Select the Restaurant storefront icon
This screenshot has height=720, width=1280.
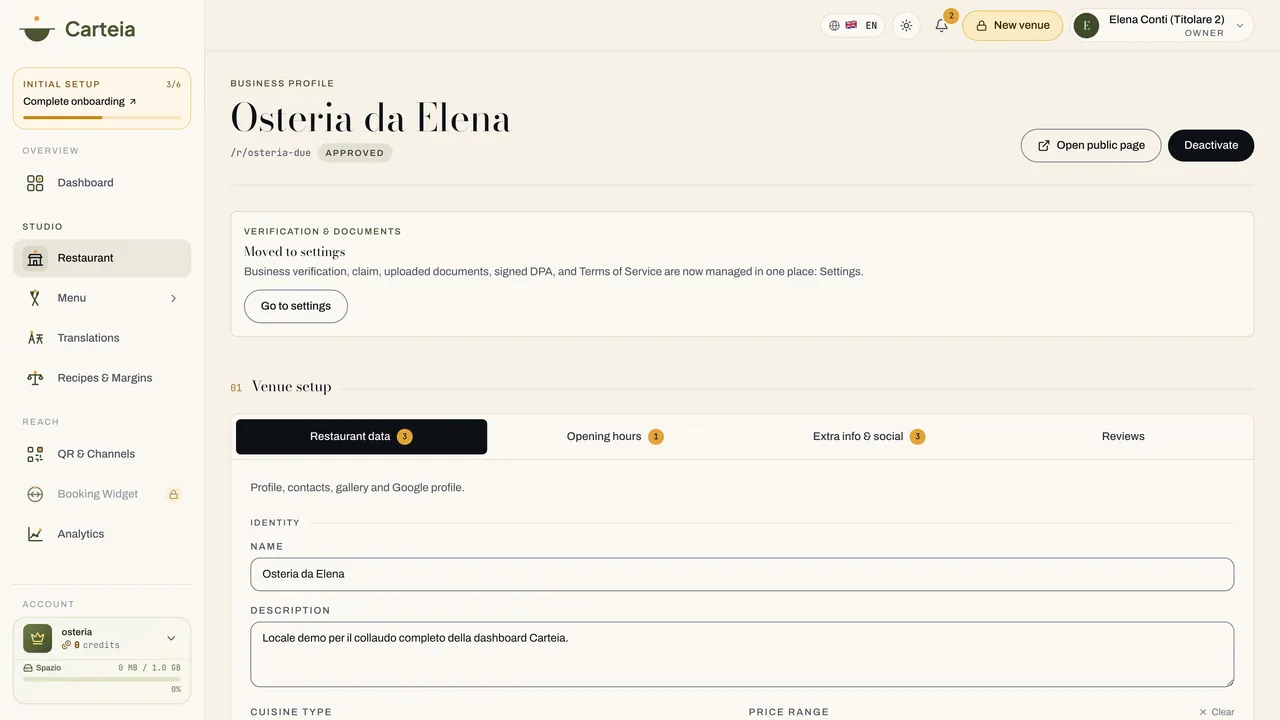(35, 258)
